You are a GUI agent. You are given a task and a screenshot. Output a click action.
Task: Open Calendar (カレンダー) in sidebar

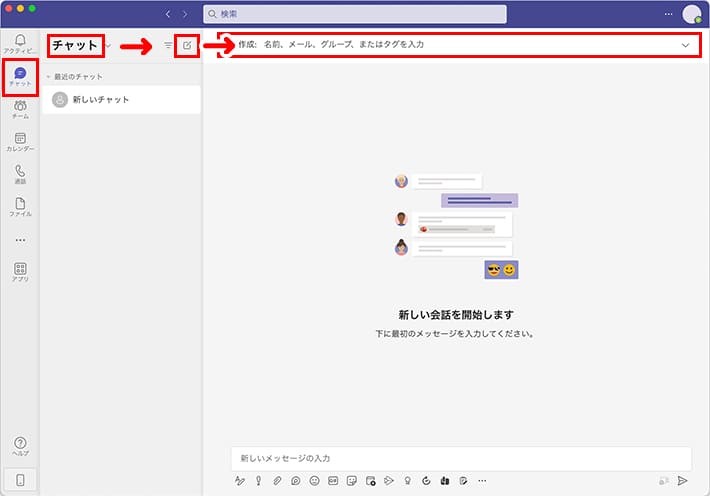pyautogui.click(x=20, y=142)
